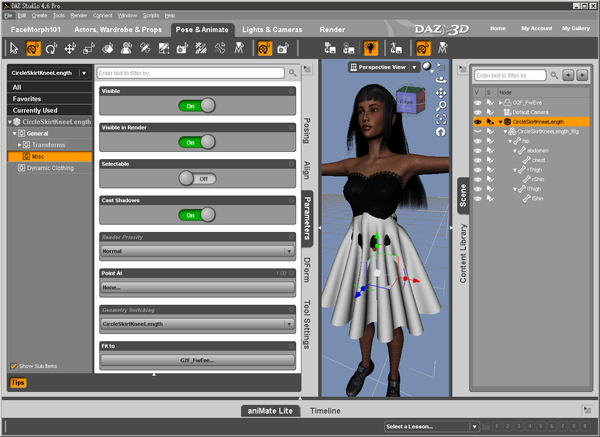Collapse the abdomen bone node
This screenshot has width=600, height=437.
[515, 151]
